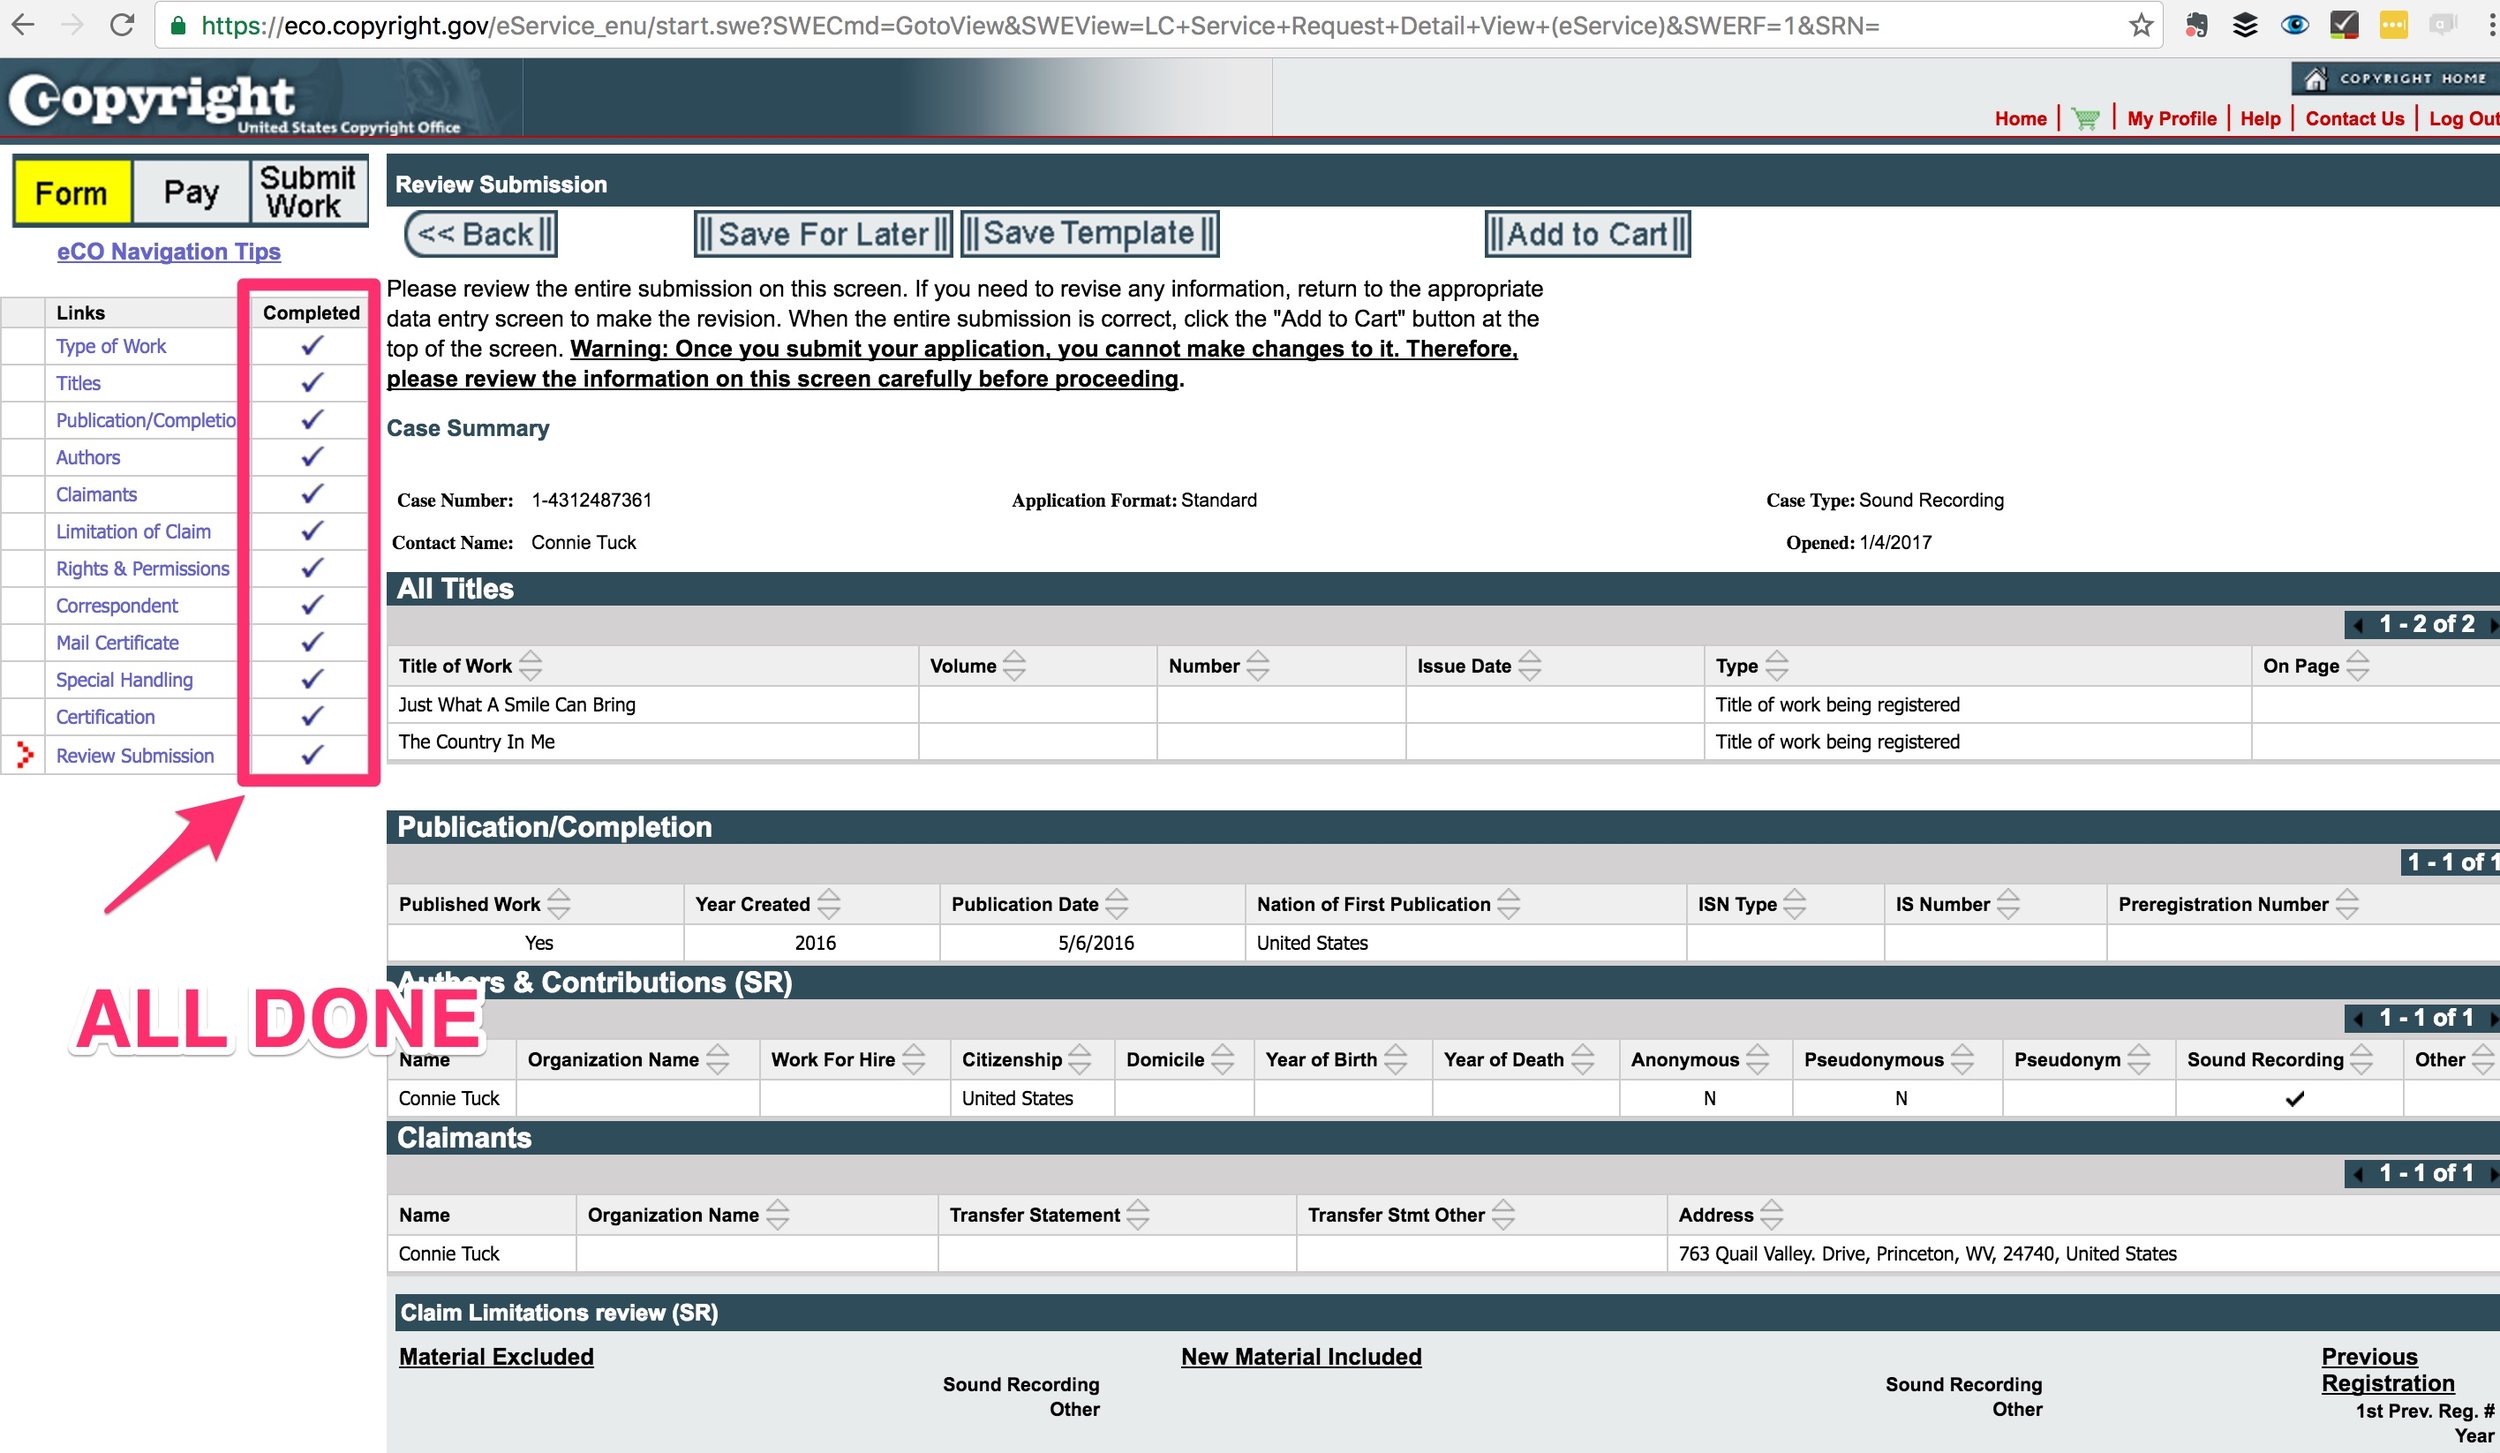Sort authors by Anonymous column
This screenshot has height=1453, width=2500.
coord(1758,1059)
